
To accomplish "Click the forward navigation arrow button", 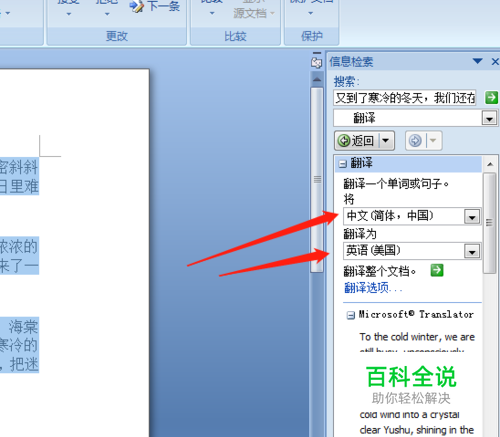I will pyautogui.click(x=415, y=141).
